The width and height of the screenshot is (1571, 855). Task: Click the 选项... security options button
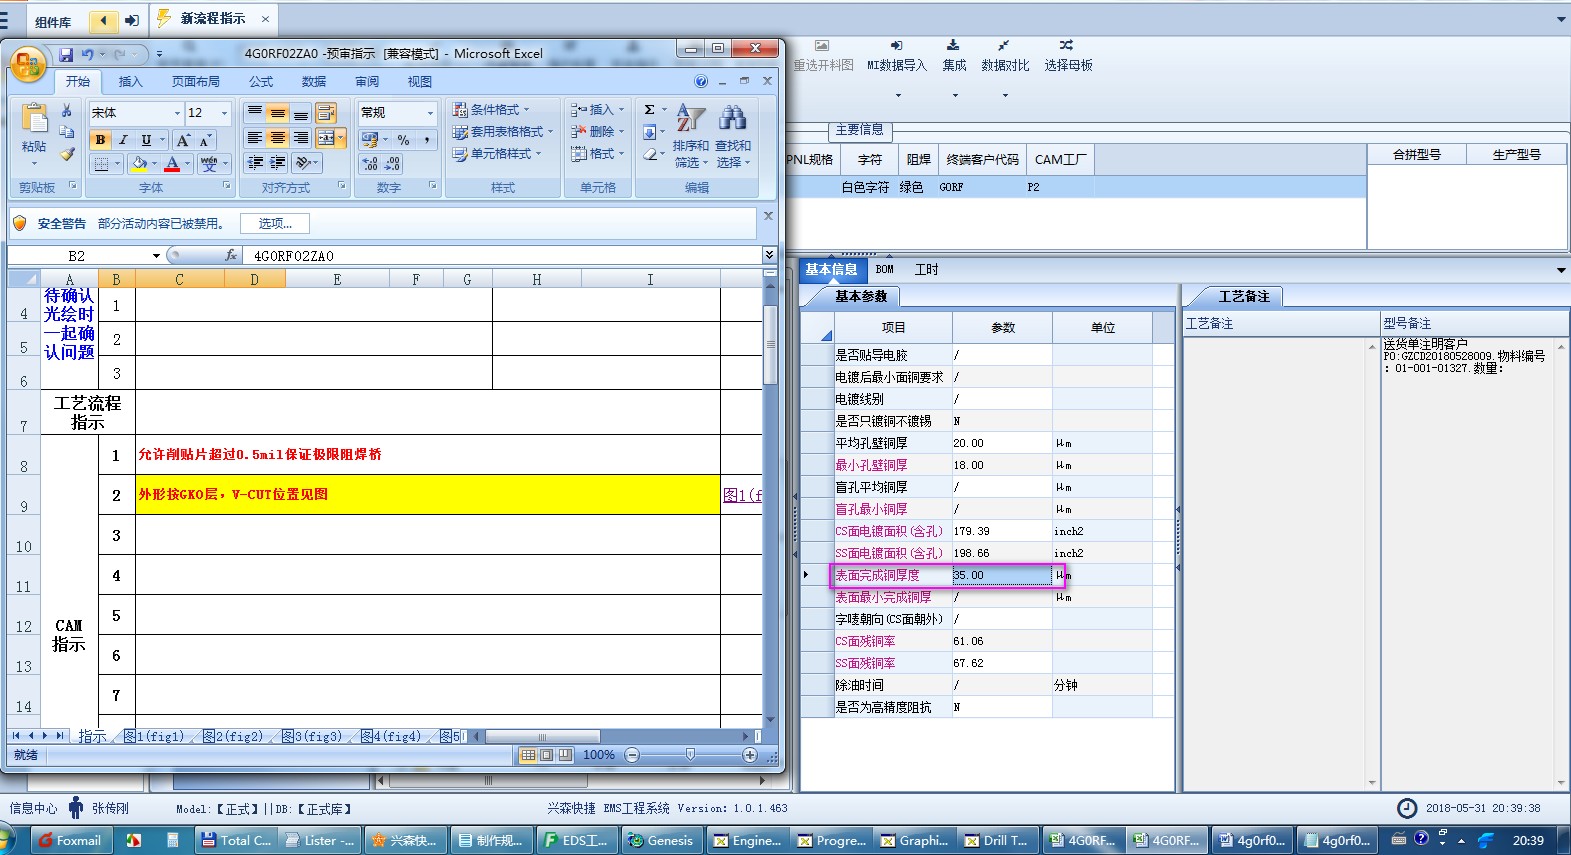pos(275,224)
